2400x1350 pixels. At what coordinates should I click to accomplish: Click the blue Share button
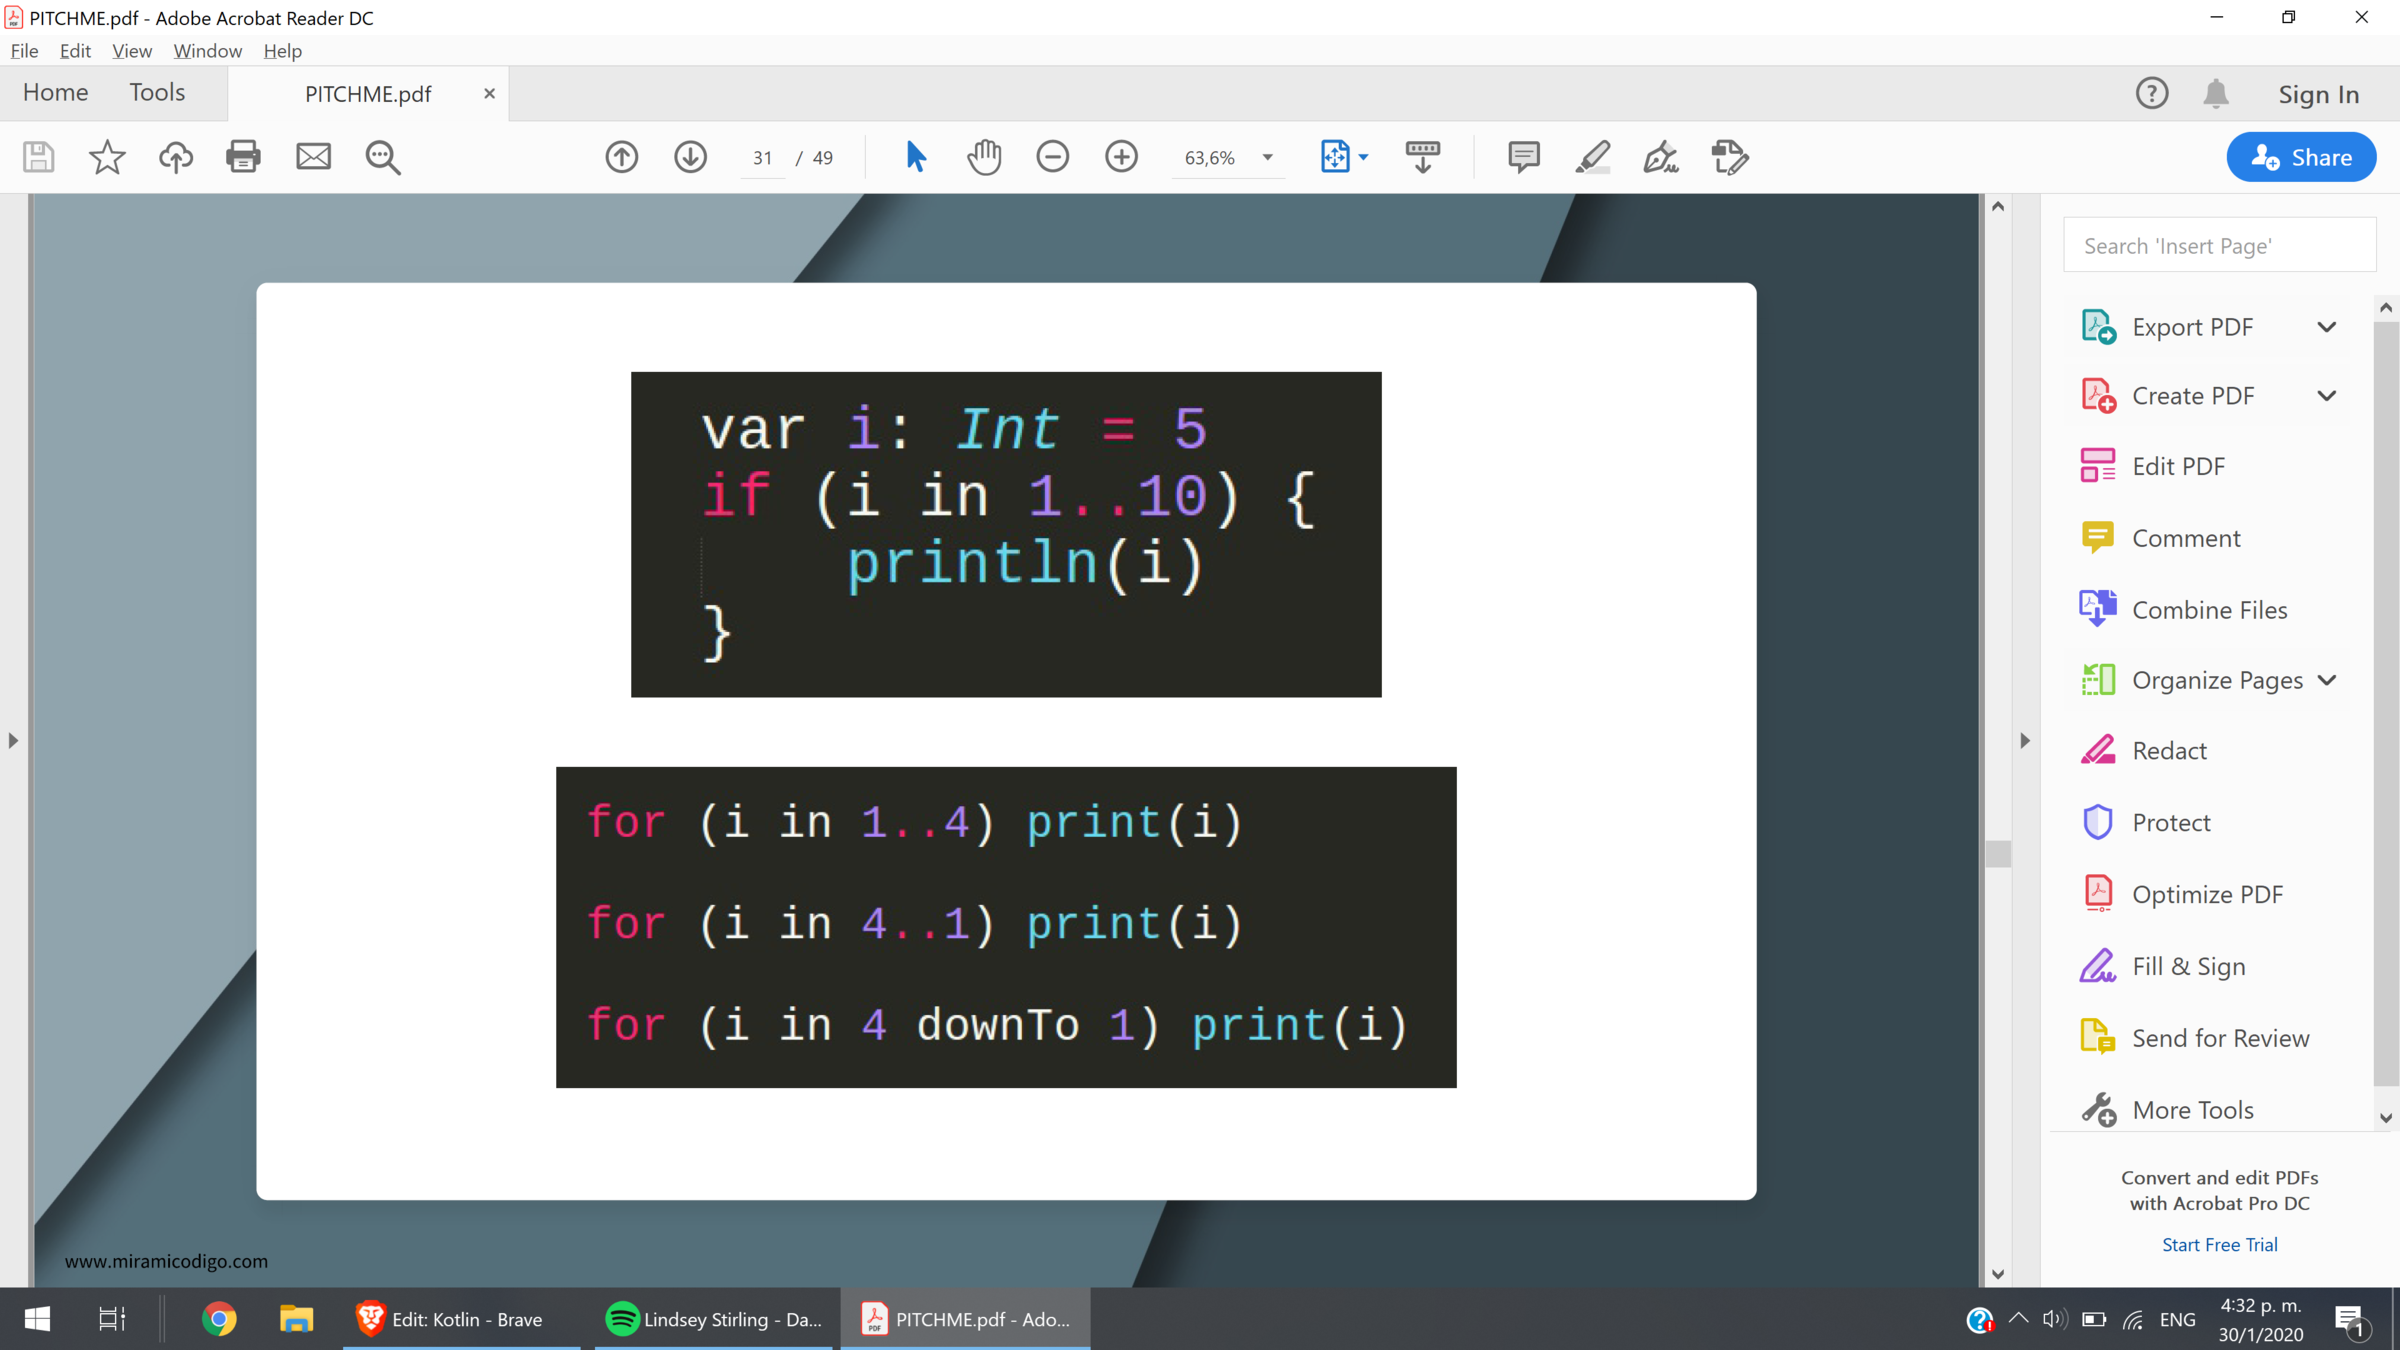(x=2301, y=157)
